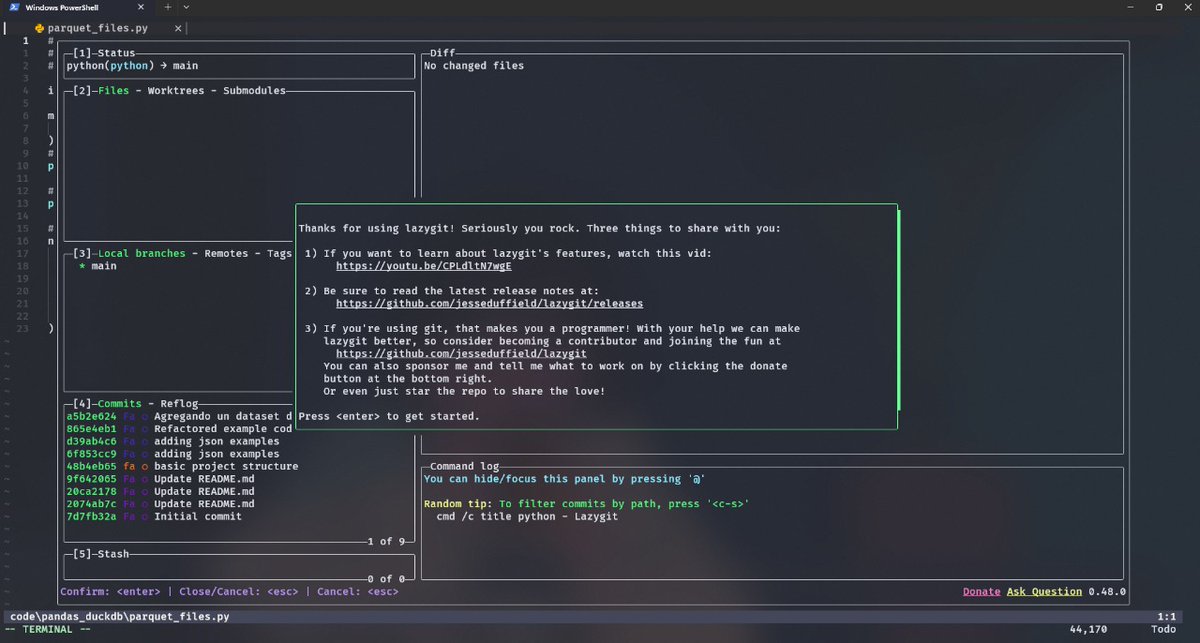Image resolution: width=1200 pixels, height=643 pixels.
Task: Click the version number 0.48.0
Action: click(1107, 591)
